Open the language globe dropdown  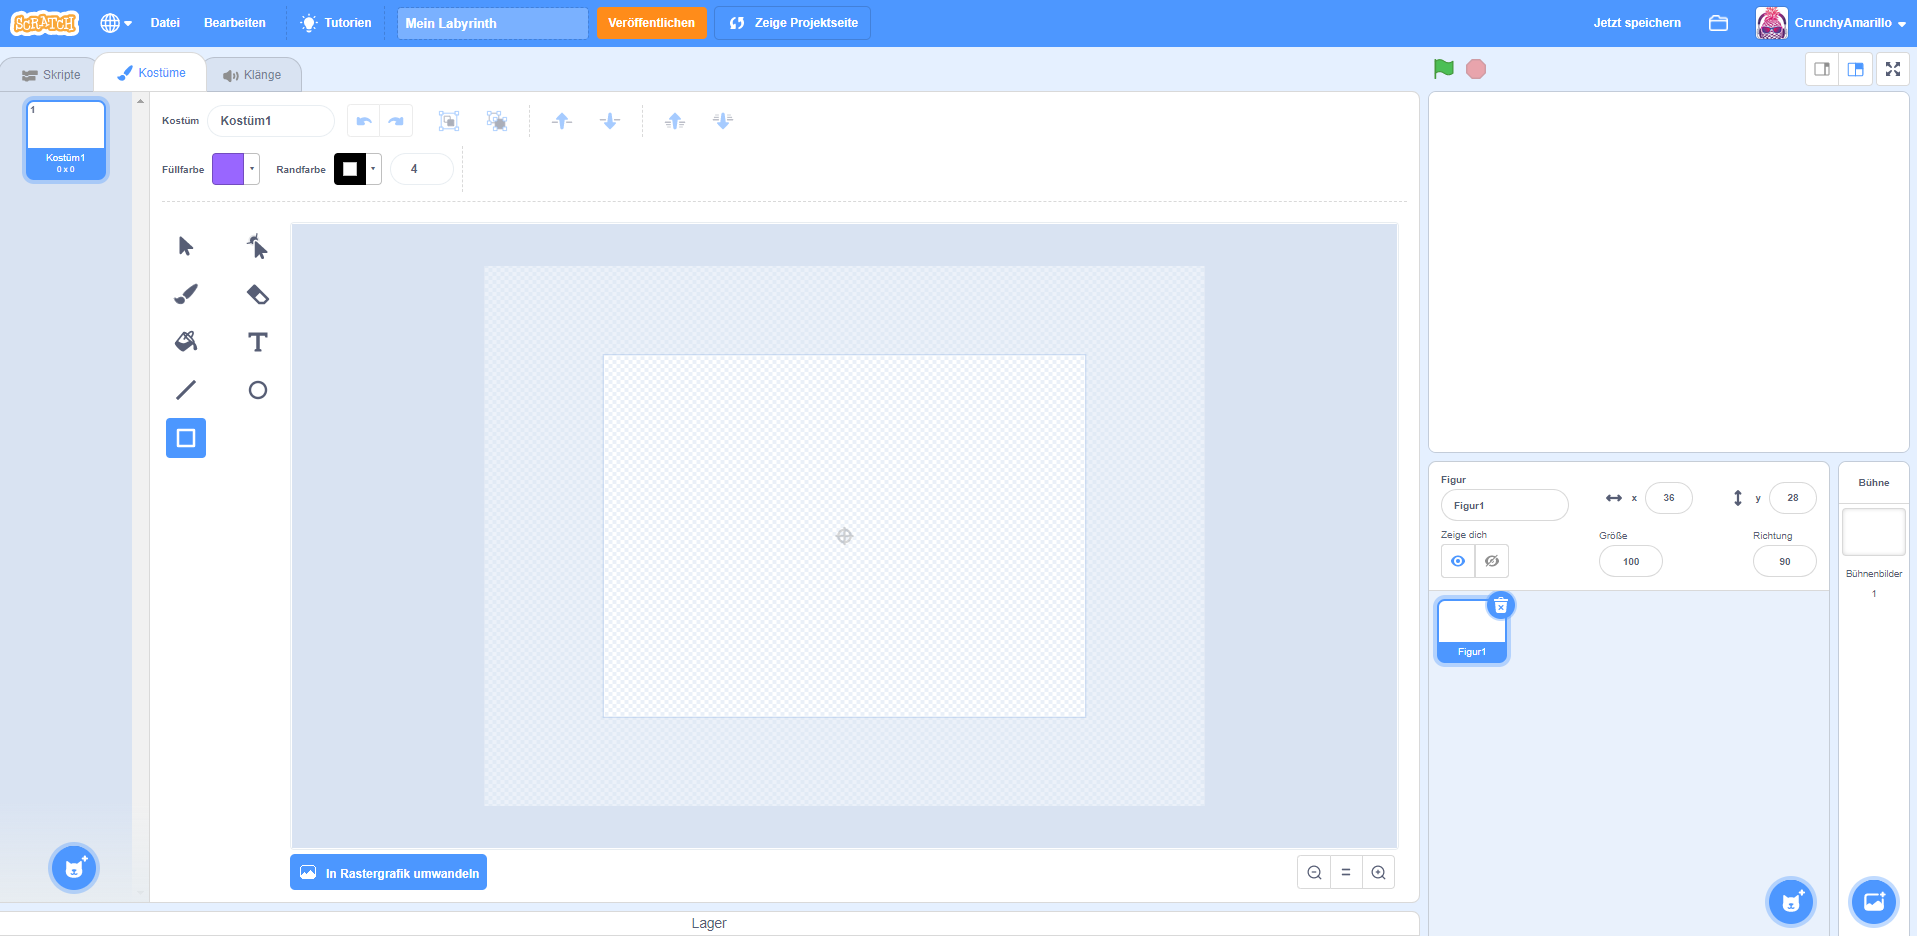(x=116, y=23)
